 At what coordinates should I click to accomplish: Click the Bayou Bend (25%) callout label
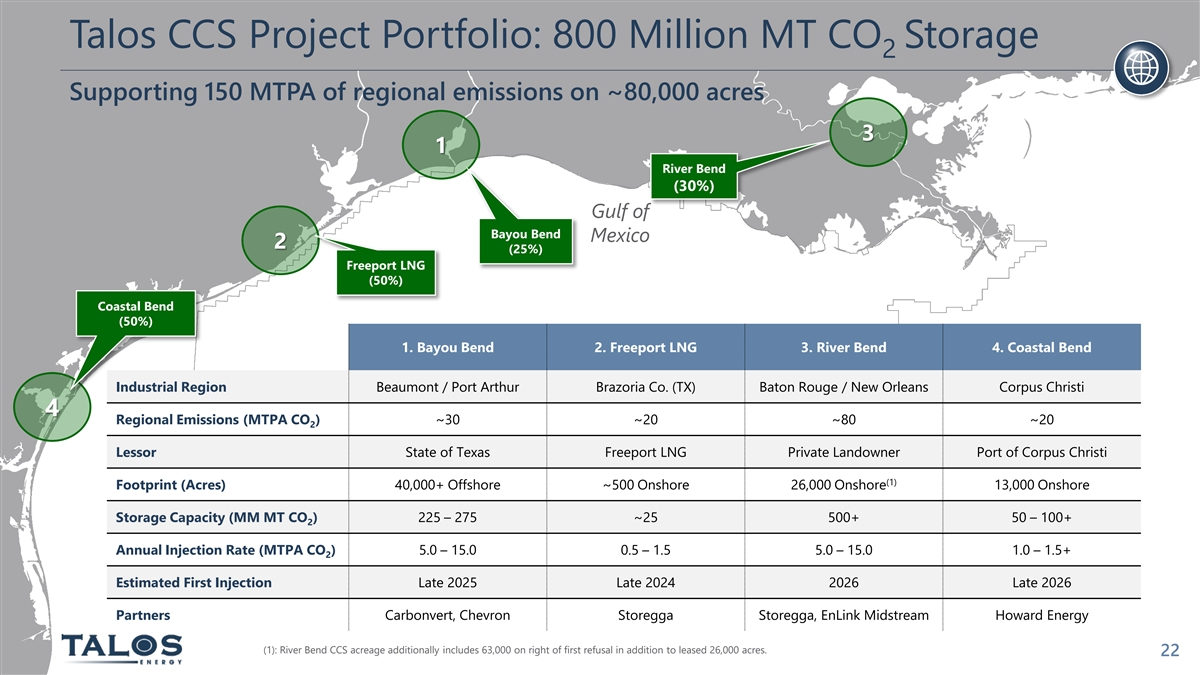coord(525,242)
